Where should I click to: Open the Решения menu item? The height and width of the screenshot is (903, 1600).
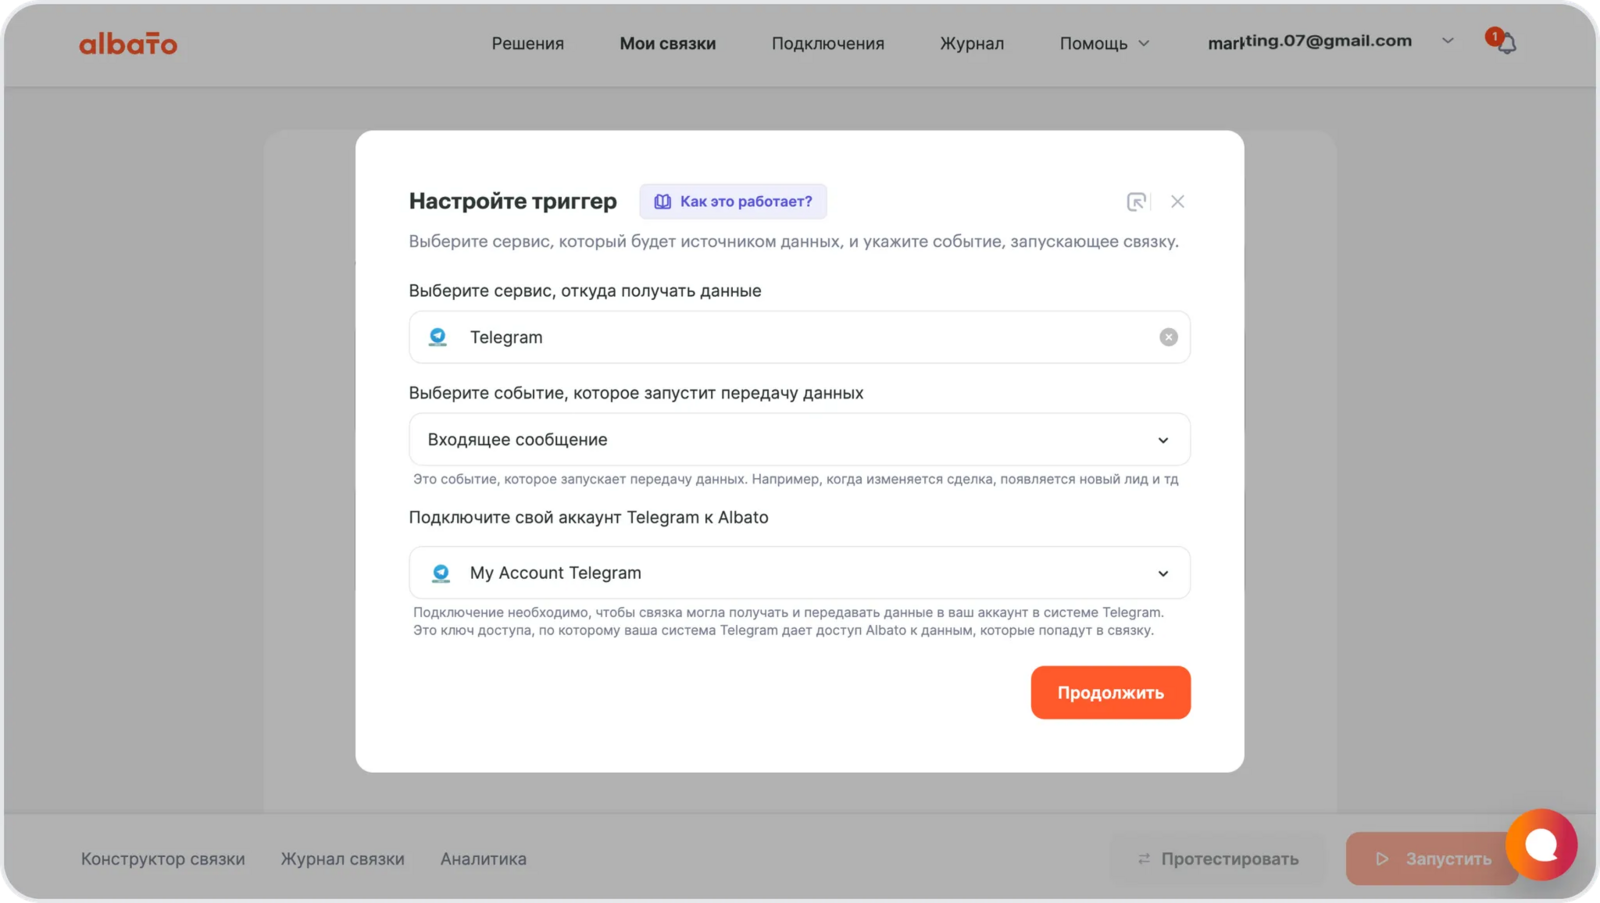pyautogui.click(x=527, y=44)
